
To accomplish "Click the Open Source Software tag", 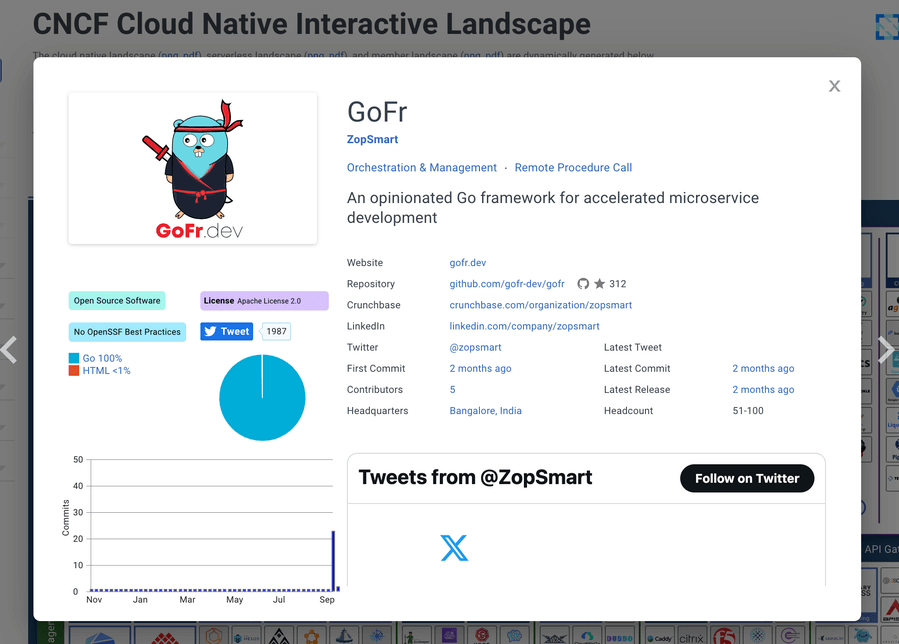I will point(117,300).
